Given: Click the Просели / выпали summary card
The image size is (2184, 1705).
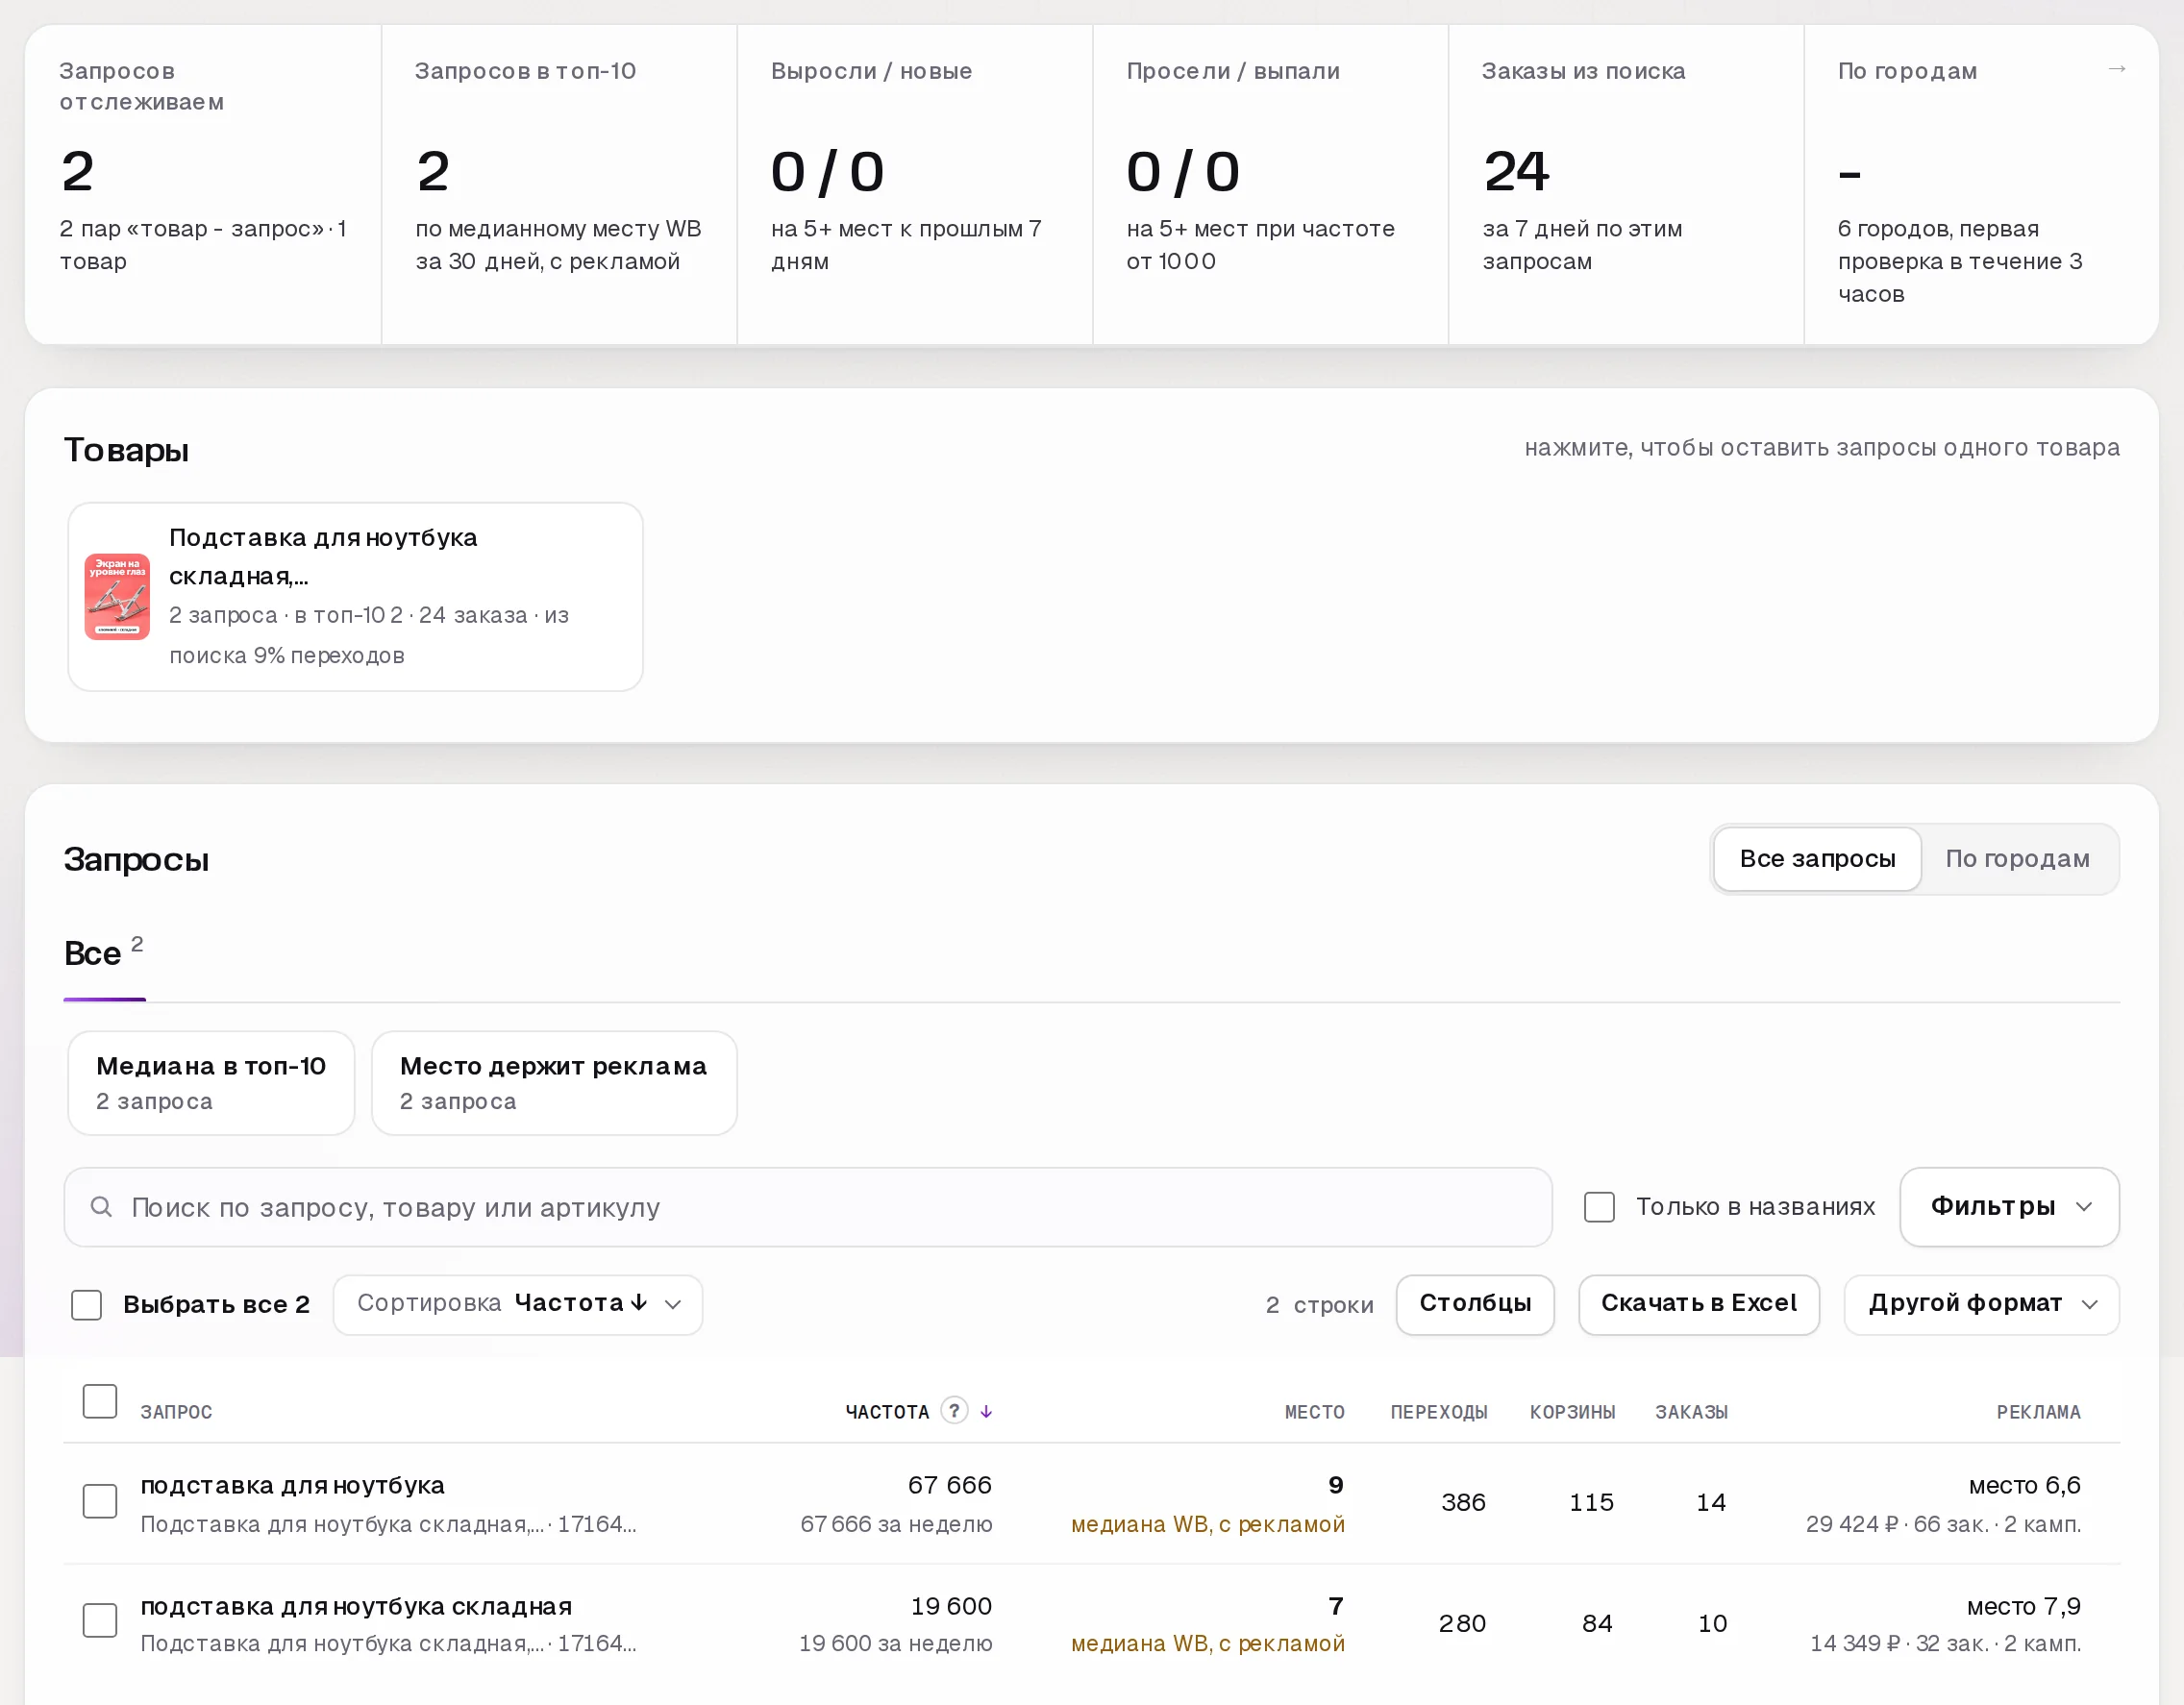Looking at the screenshot, I should point(1270,185).
